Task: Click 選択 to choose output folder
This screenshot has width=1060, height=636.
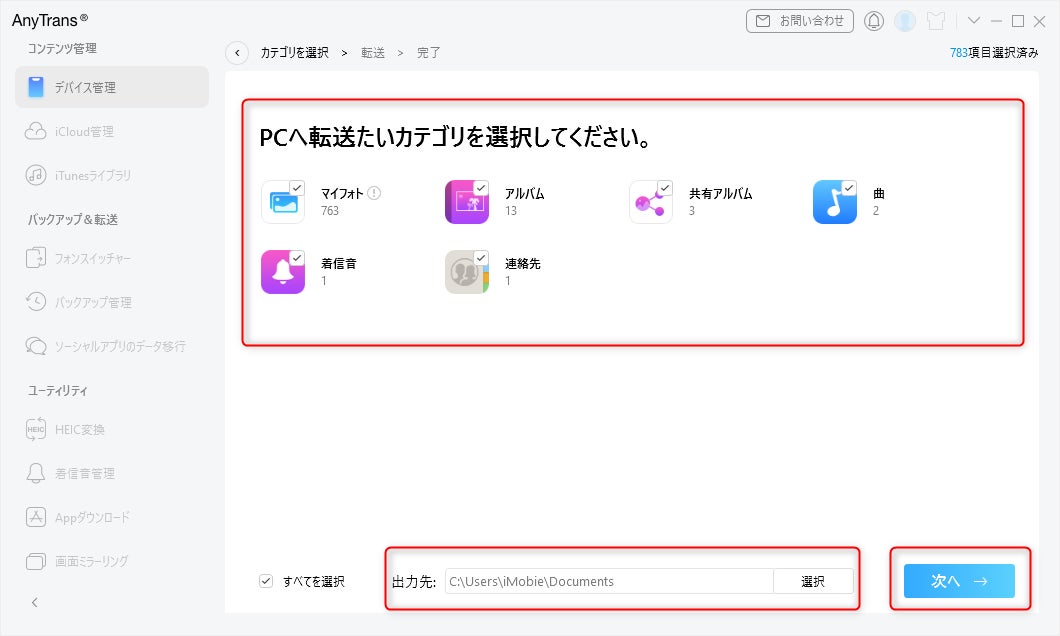Action: (x=813, y=581)
